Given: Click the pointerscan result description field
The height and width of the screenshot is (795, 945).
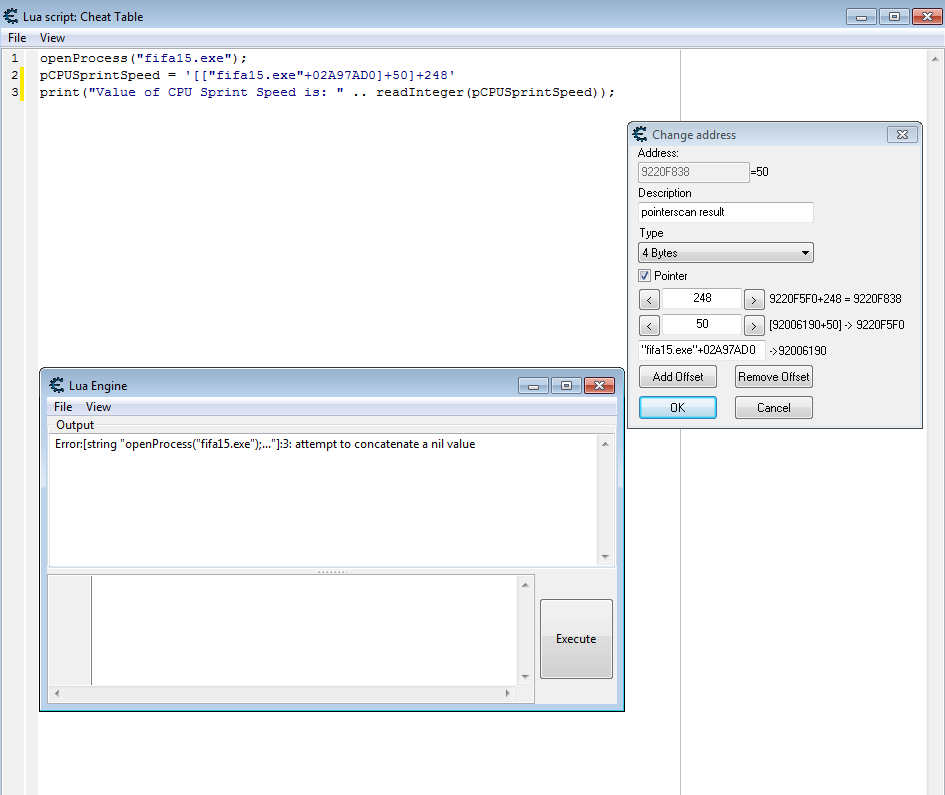Looking at the screenshot, I should (725, 212).
